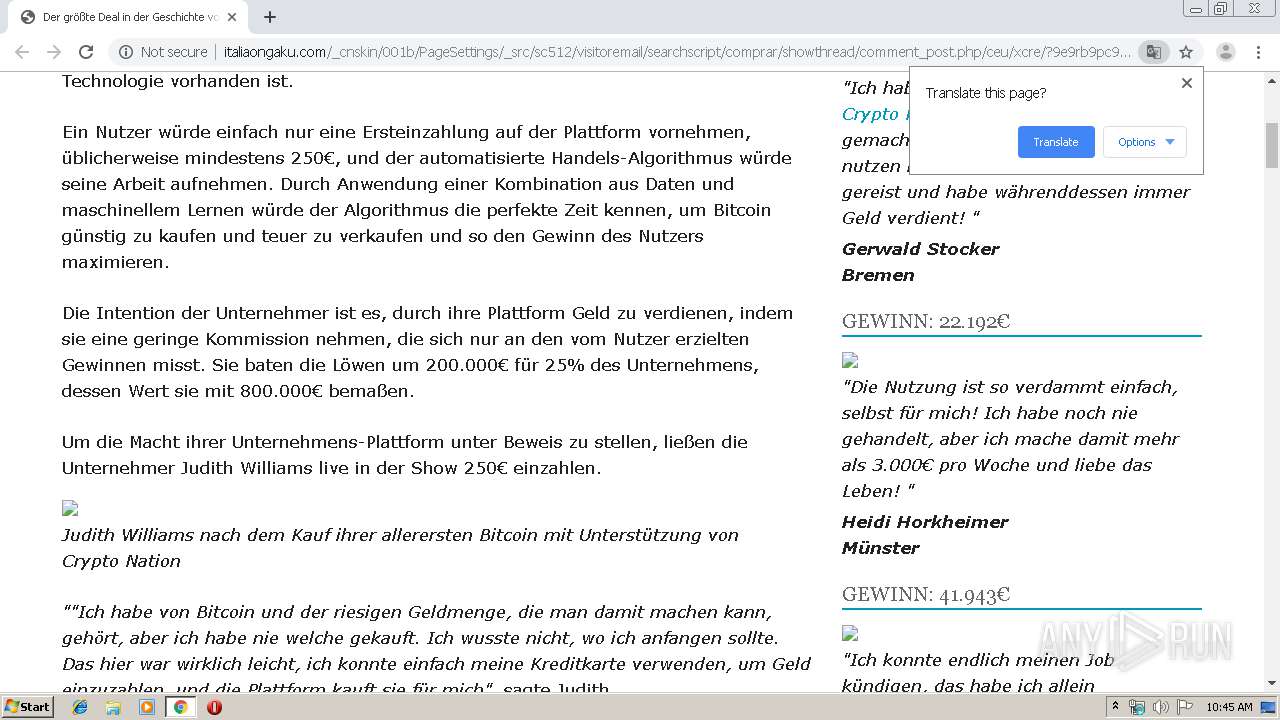Open the media player taskbar icon
Screen dimensions: 1280x720
[x=147, y=707]
